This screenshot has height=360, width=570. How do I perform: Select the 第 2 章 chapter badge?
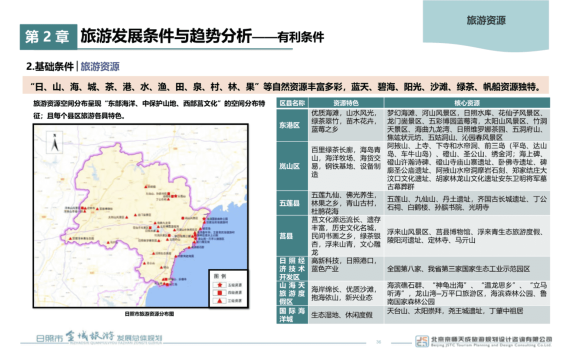coord(48,36)
